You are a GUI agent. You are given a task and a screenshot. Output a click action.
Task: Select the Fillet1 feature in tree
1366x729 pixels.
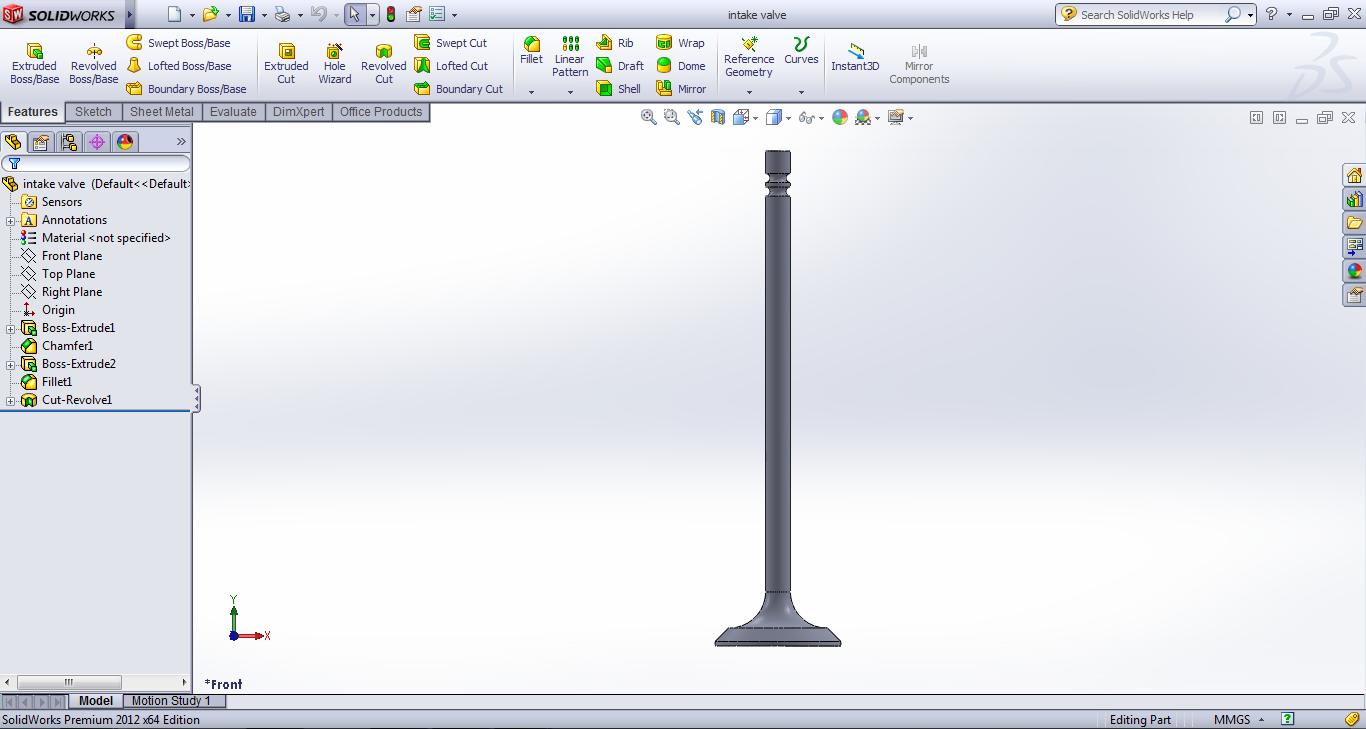46,382
